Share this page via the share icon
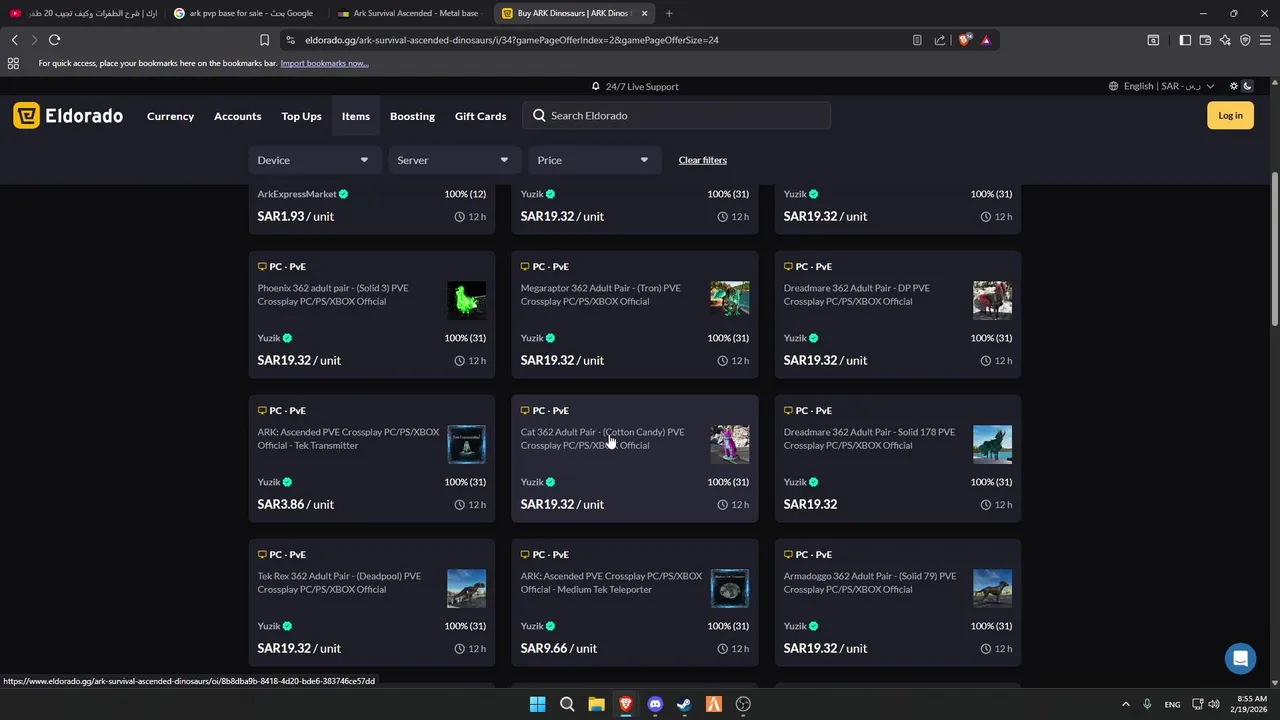The height and width of the screenshot is (720, 1280). point(940,40)
